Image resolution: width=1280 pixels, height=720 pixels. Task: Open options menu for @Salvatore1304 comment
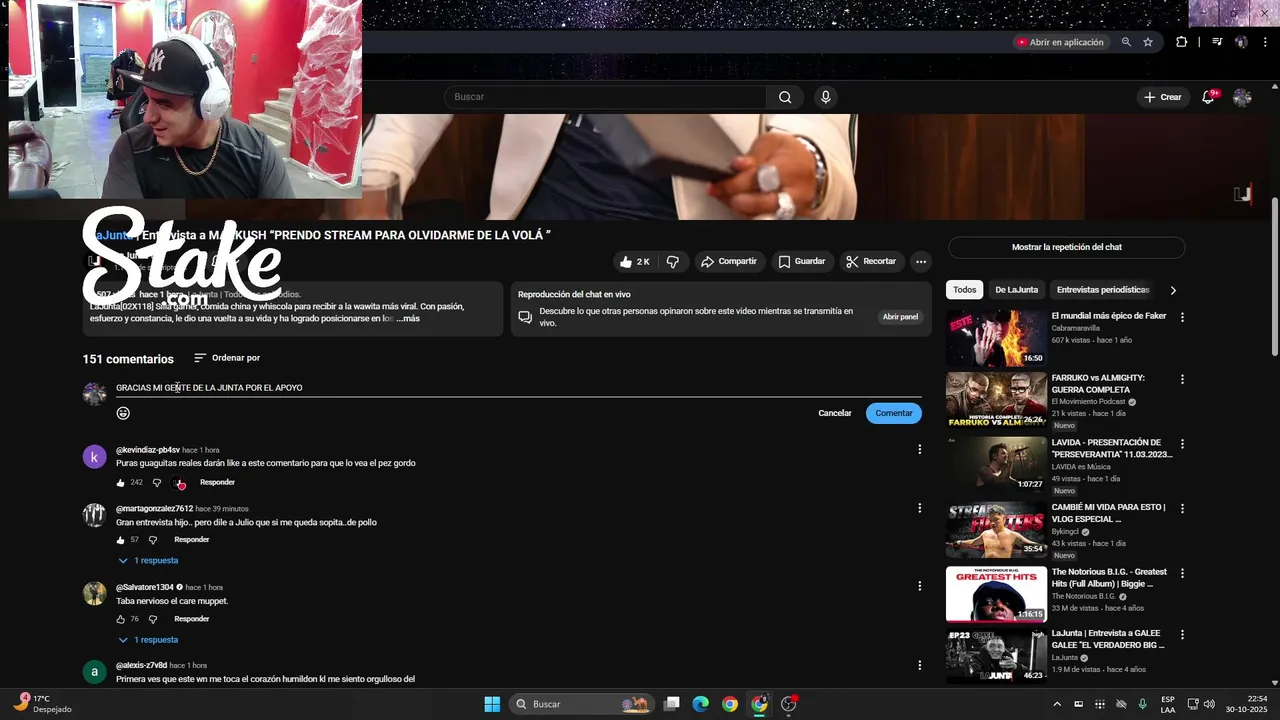click(919, 586)
